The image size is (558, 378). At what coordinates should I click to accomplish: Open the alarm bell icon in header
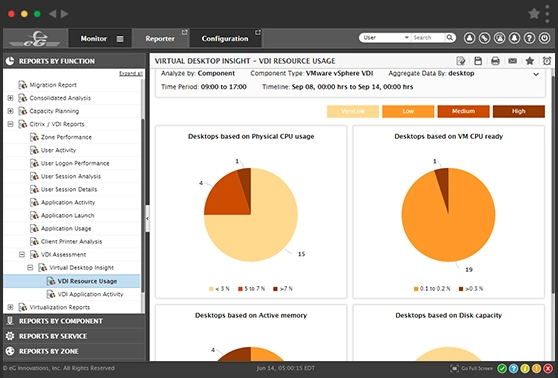click(514, 38)
